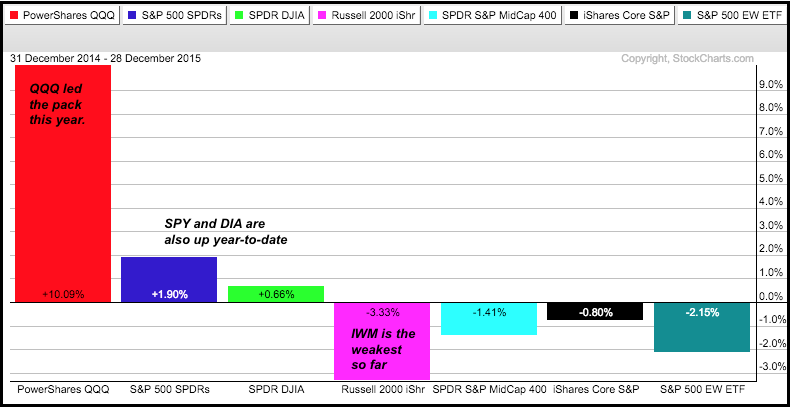790x407 pixels.
Task: Click the blue S&P 500 SPDRs bar
Action: (x=169, y=280)
